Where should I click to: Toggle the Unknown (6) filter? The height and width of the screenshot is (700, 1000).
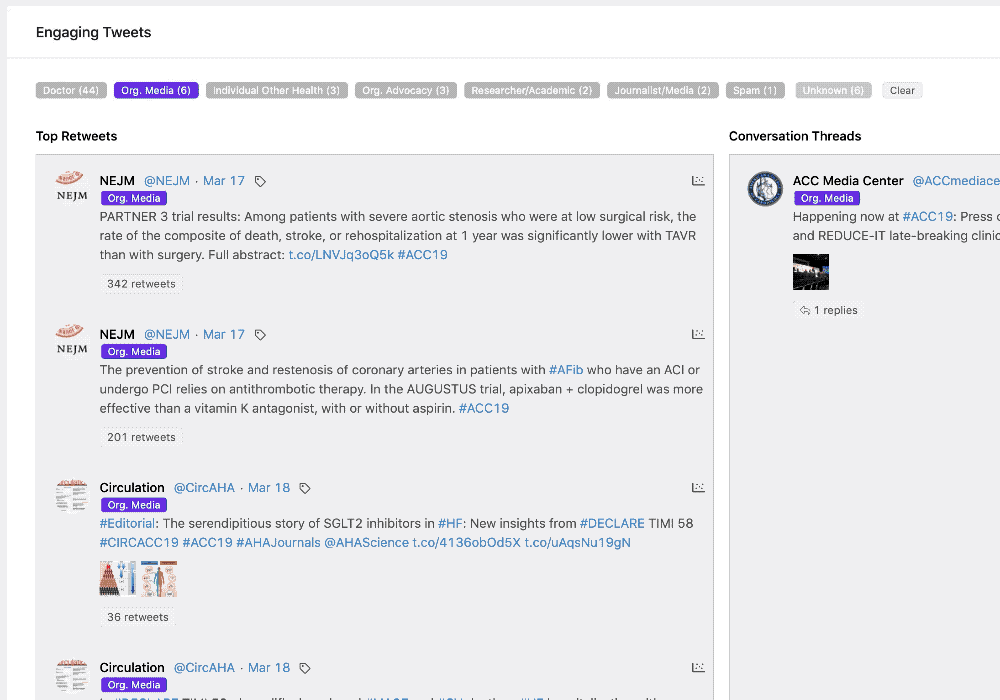click(834, 91)
